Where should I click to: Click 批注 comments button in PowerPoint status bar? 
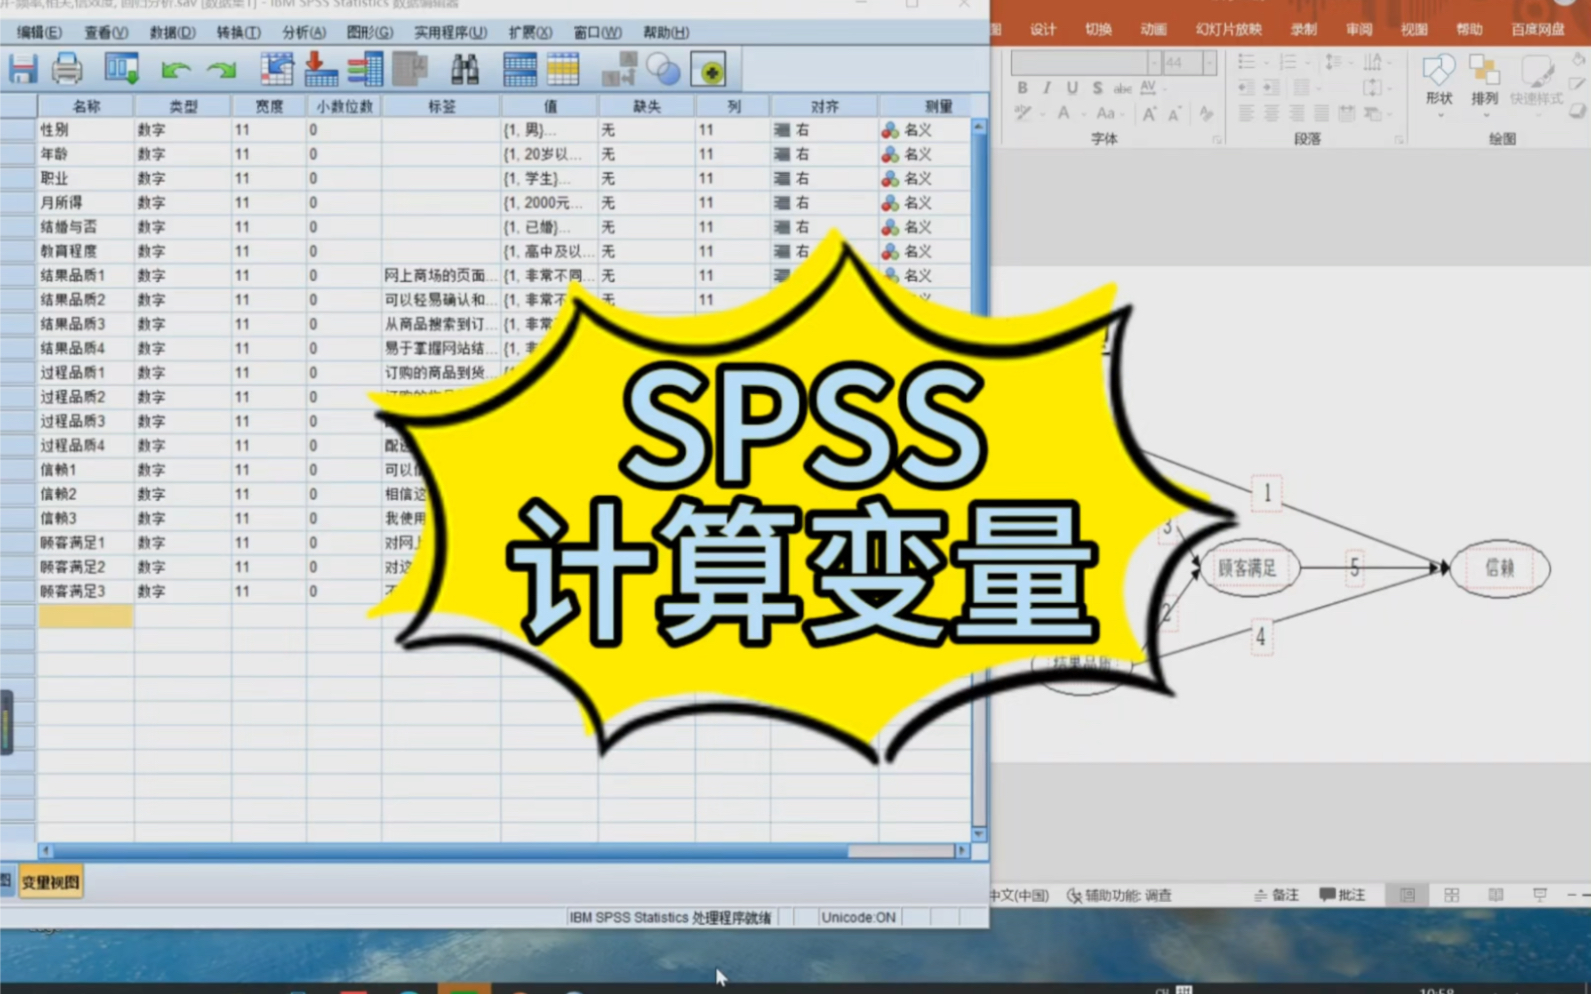coord(1342,895)
